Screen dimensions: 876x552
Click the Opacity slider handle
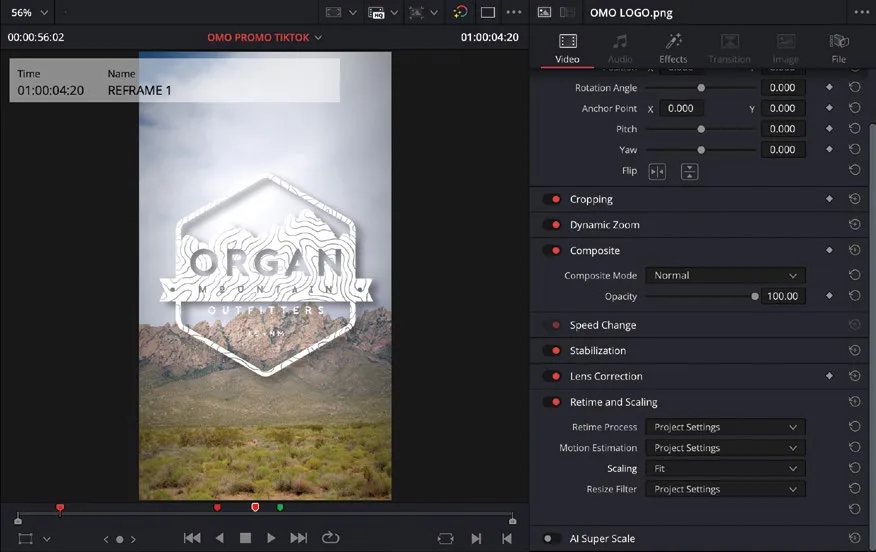click(755, 297)
